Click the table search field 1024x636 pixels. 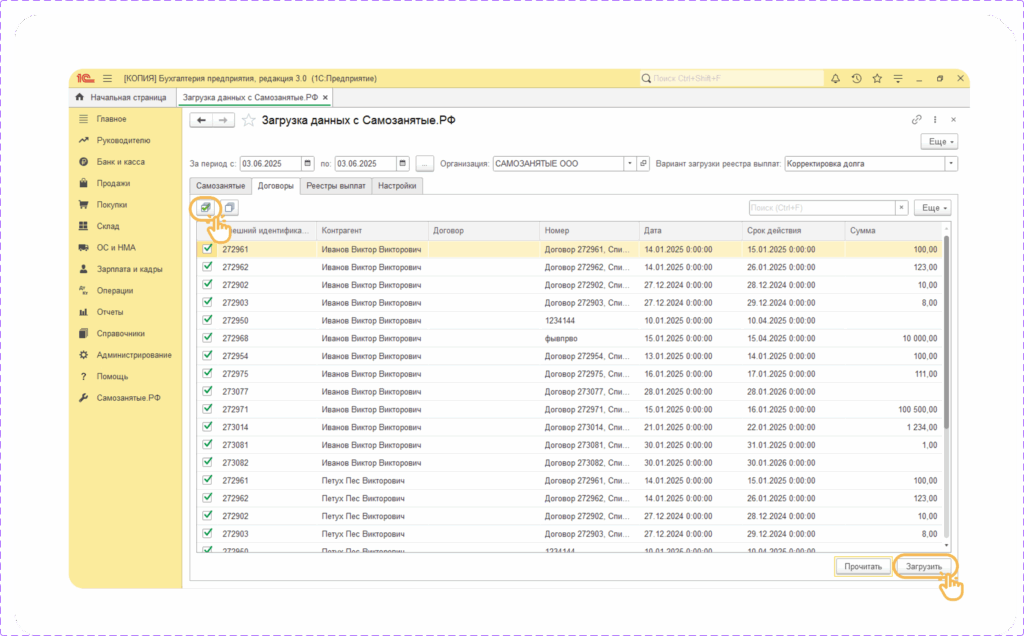pyautogui.click(x=820, y=208)
